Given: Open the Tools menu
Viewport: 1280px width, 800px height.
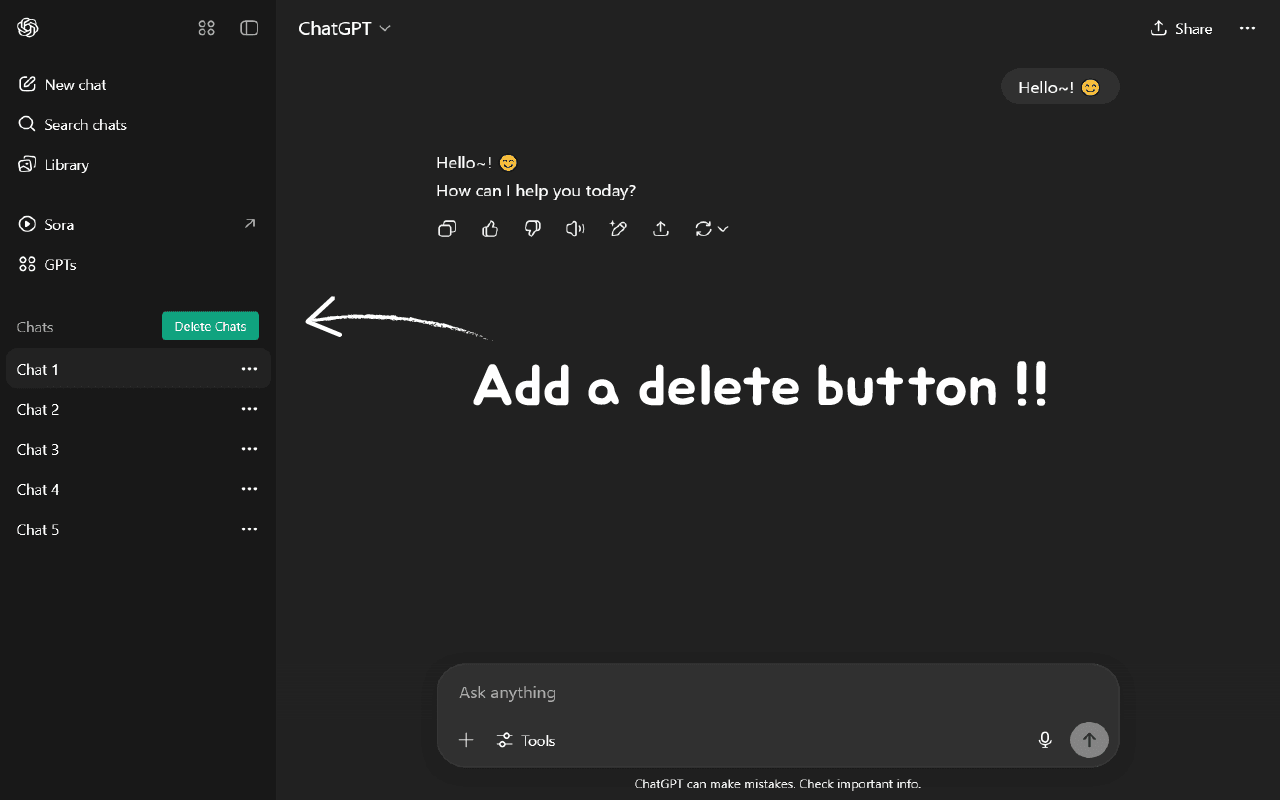Looking at the screenshot, I should pos(526,740).
